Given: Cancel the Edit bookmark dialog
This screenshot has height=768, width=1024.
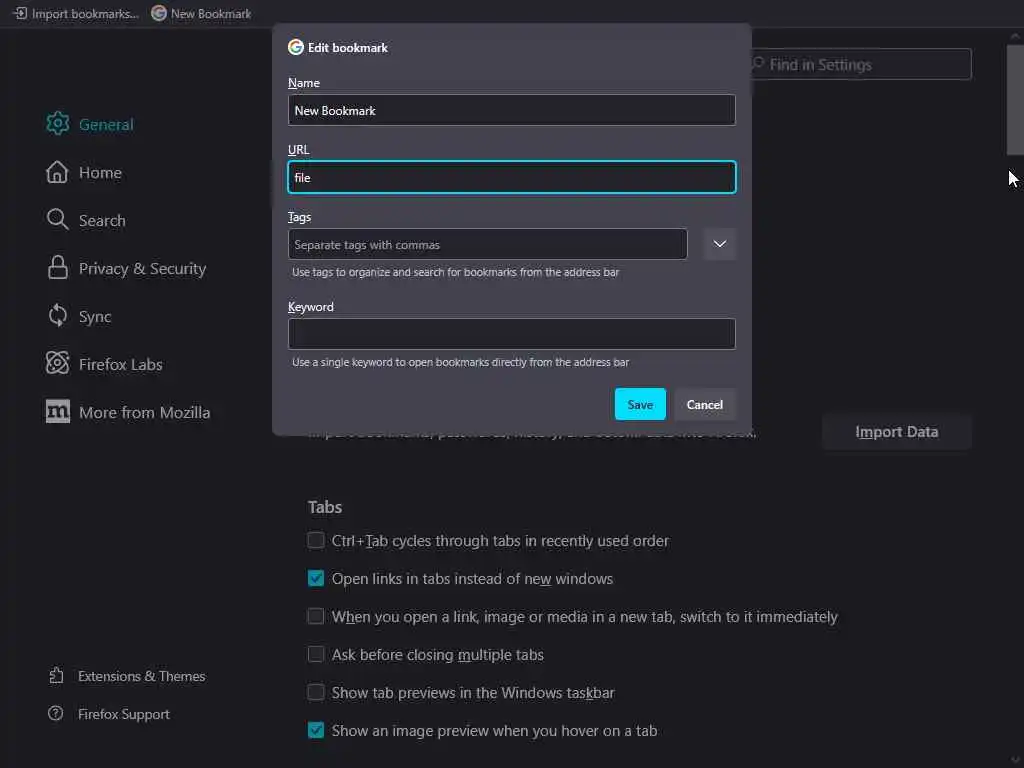Looking at the screenshot, I should (x=704, y=404).
